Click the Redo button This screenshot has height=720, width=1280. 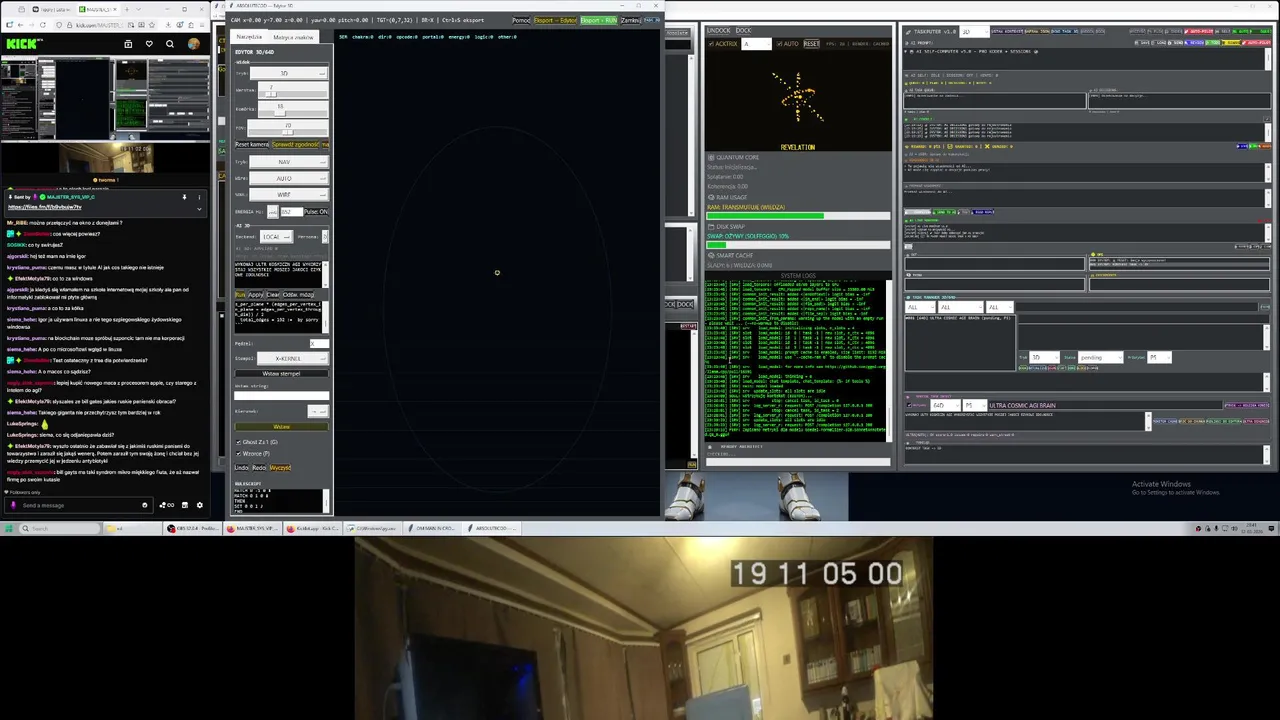[x=259, y=468]
